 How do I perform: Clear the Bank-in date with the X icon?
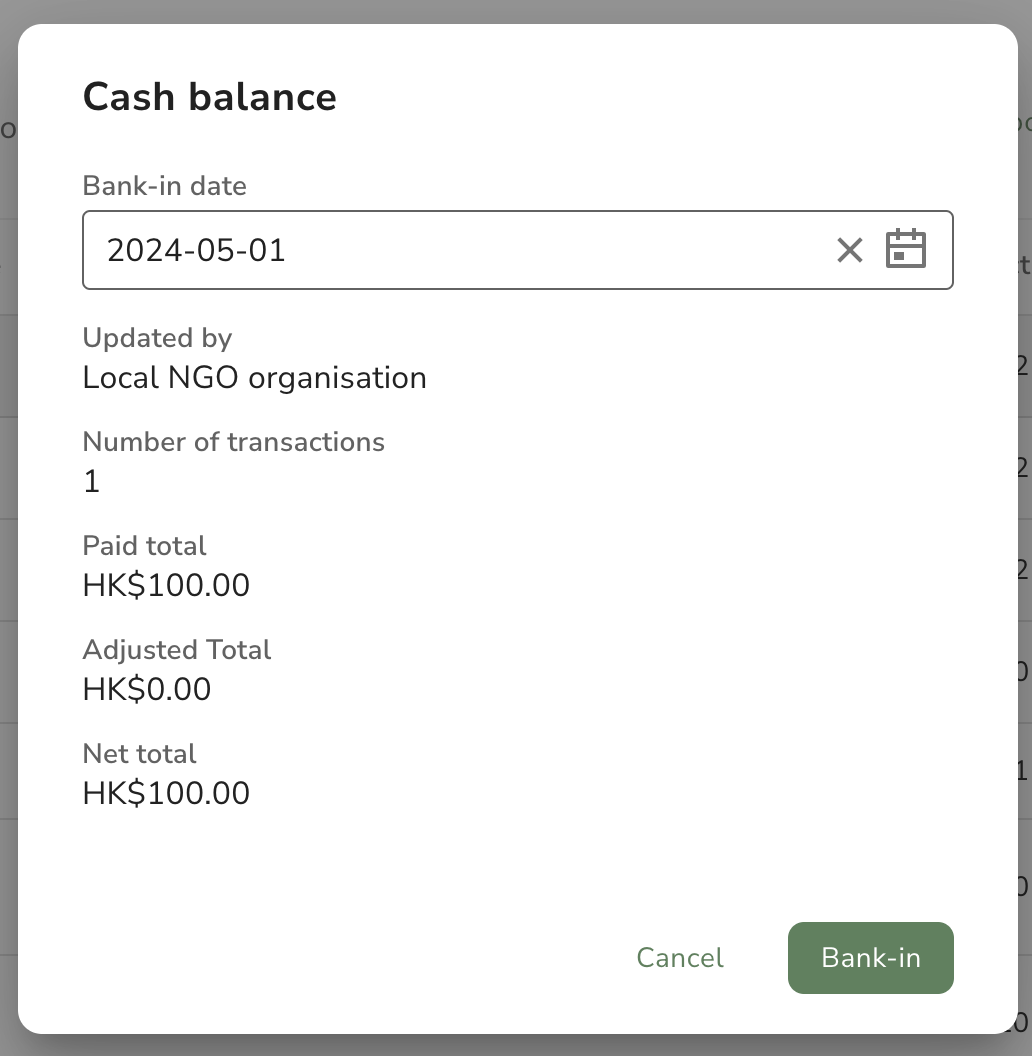coord(849,251)
